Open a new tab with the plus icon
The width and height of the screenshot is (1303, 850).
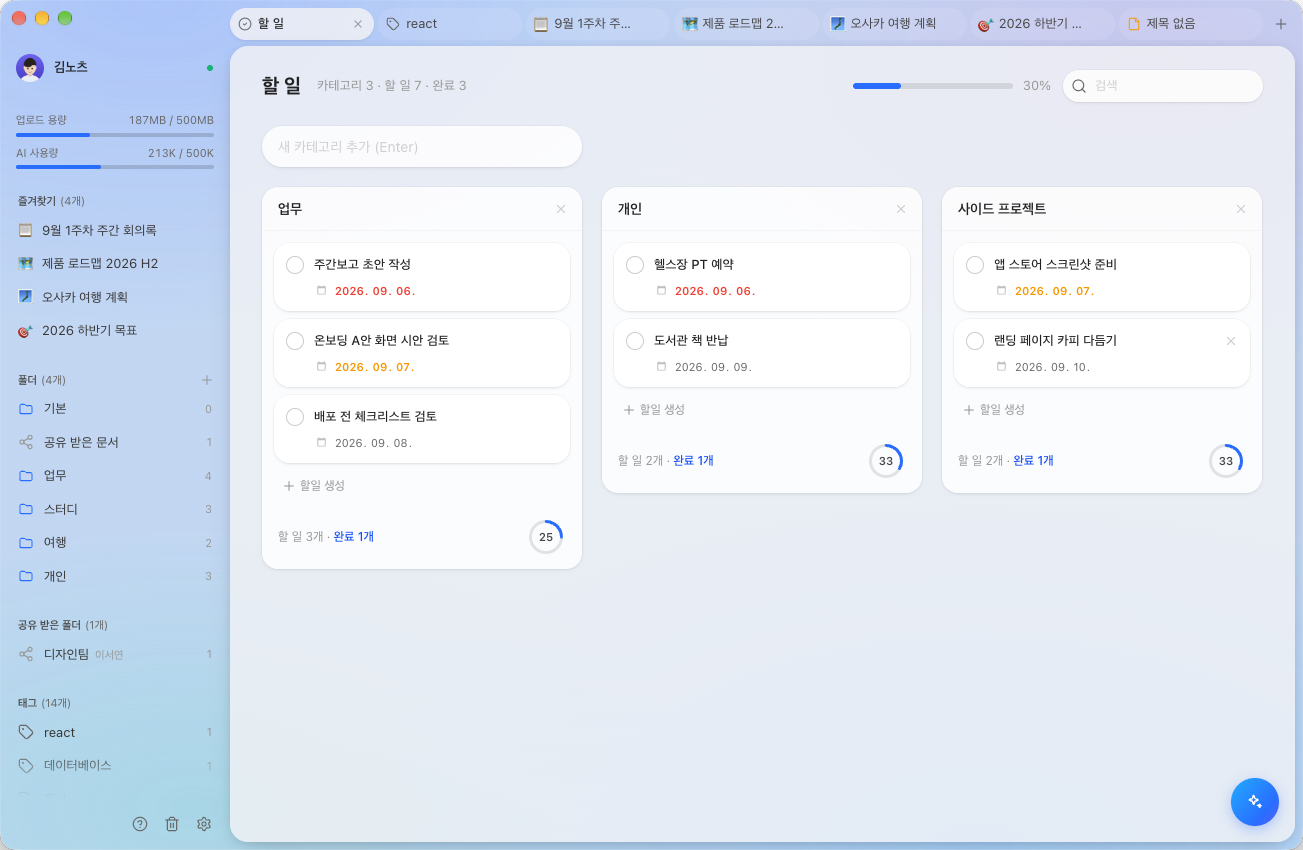click(x=1281, y=24)
